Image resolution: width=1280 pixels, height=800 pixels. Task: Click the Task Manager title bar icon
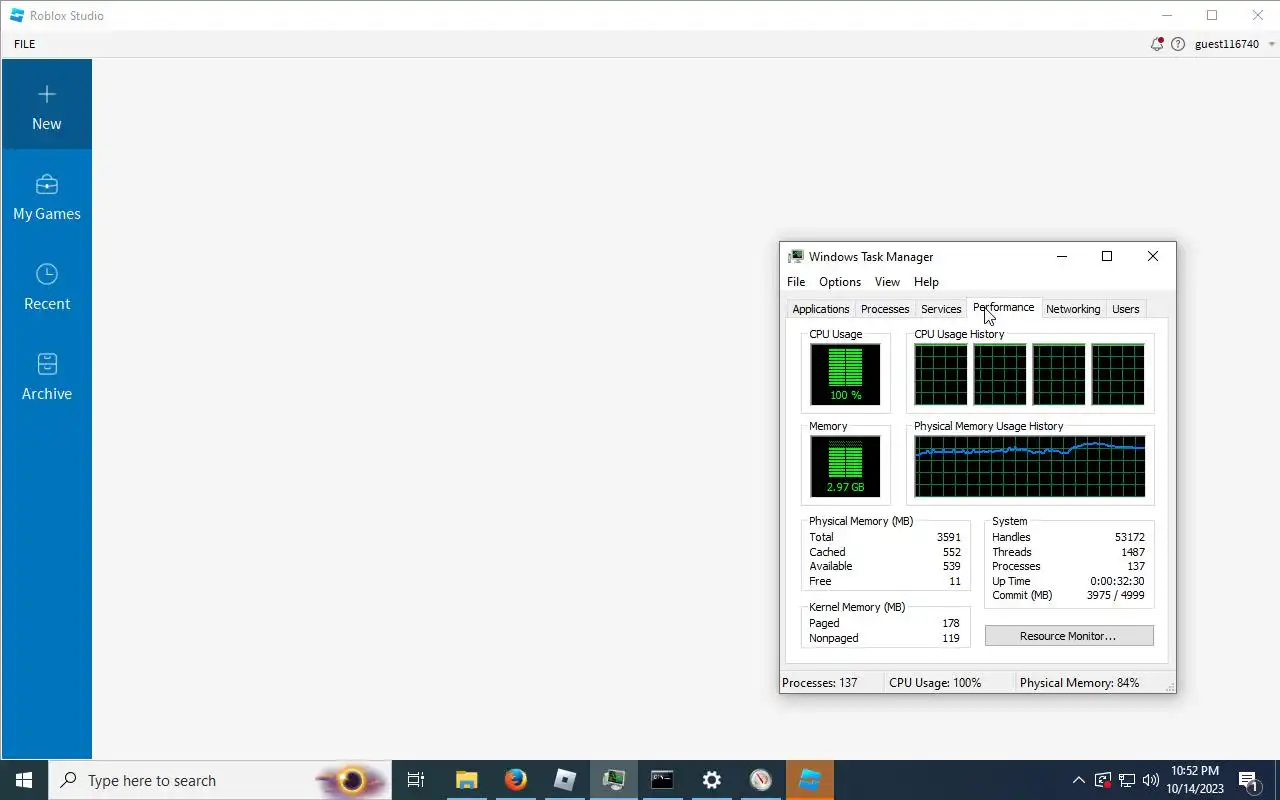click(x=796, y=257)
